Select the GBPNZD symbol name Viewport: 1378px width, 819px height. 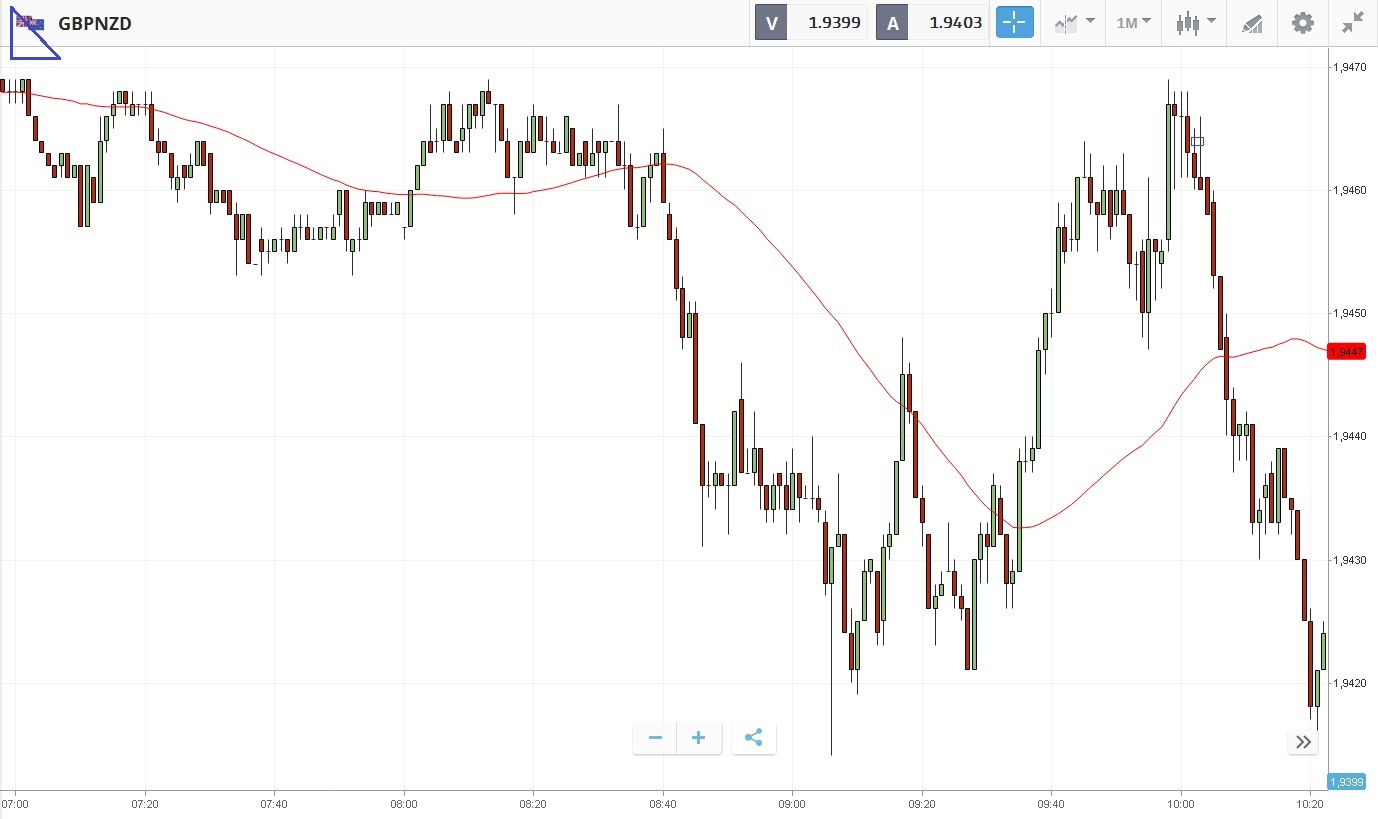click(x=95, y=23)
